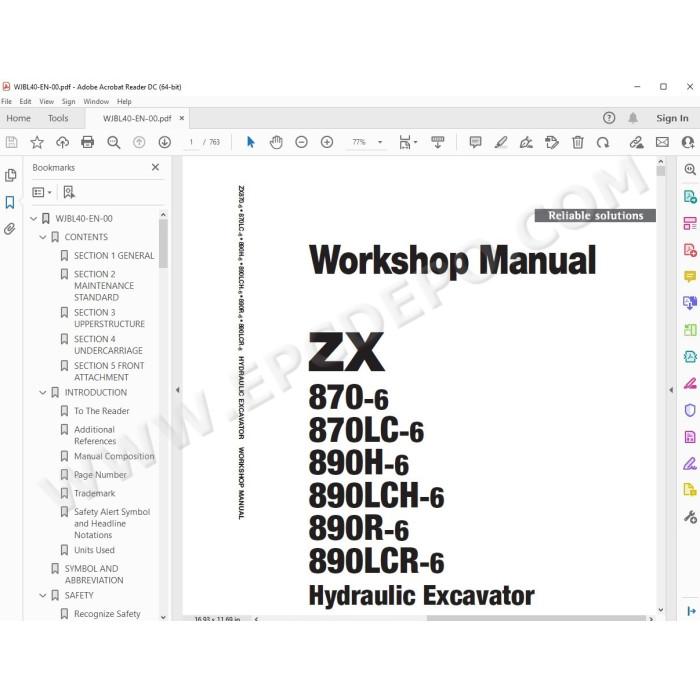Activate the hand pan tool

pos(276,142)
